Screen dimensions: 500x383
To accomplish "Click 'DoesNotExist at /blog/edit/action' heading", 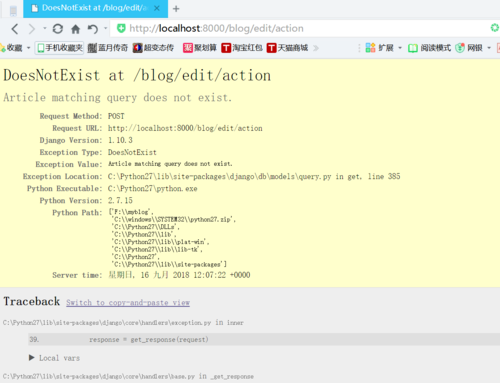I will pyautogui.click(x=137, y=76).
